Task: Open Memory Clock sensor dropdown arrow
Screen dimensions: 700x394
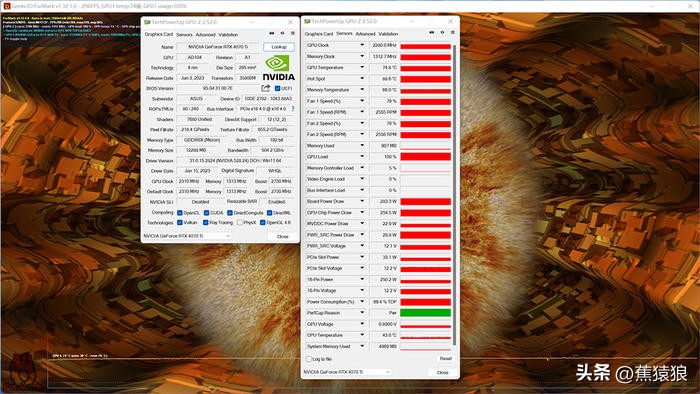Action: [362, 56]
